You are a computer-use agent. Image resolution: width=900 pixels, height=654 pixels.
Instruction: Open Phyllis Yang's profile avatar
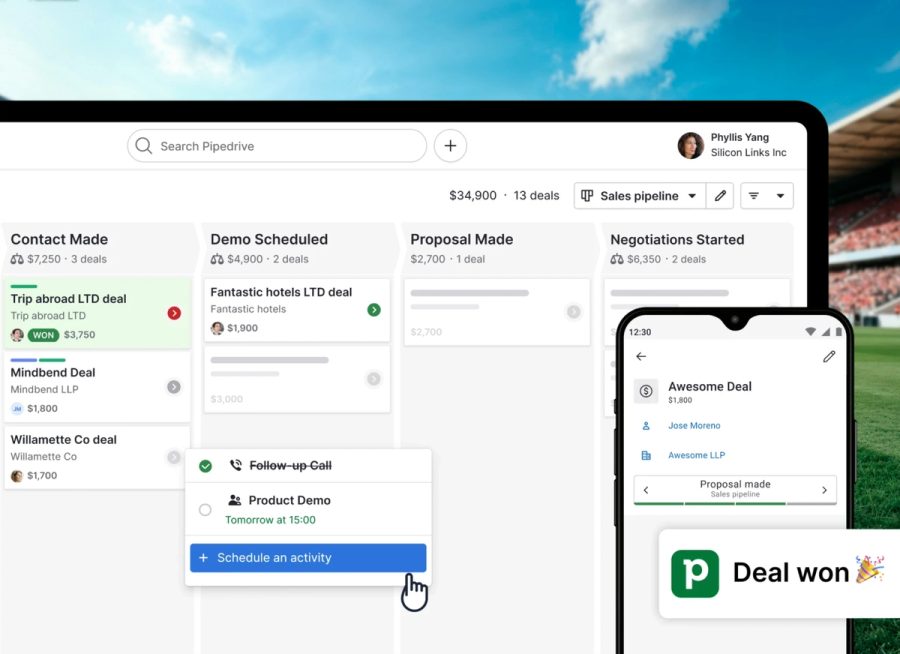[690, 145]
